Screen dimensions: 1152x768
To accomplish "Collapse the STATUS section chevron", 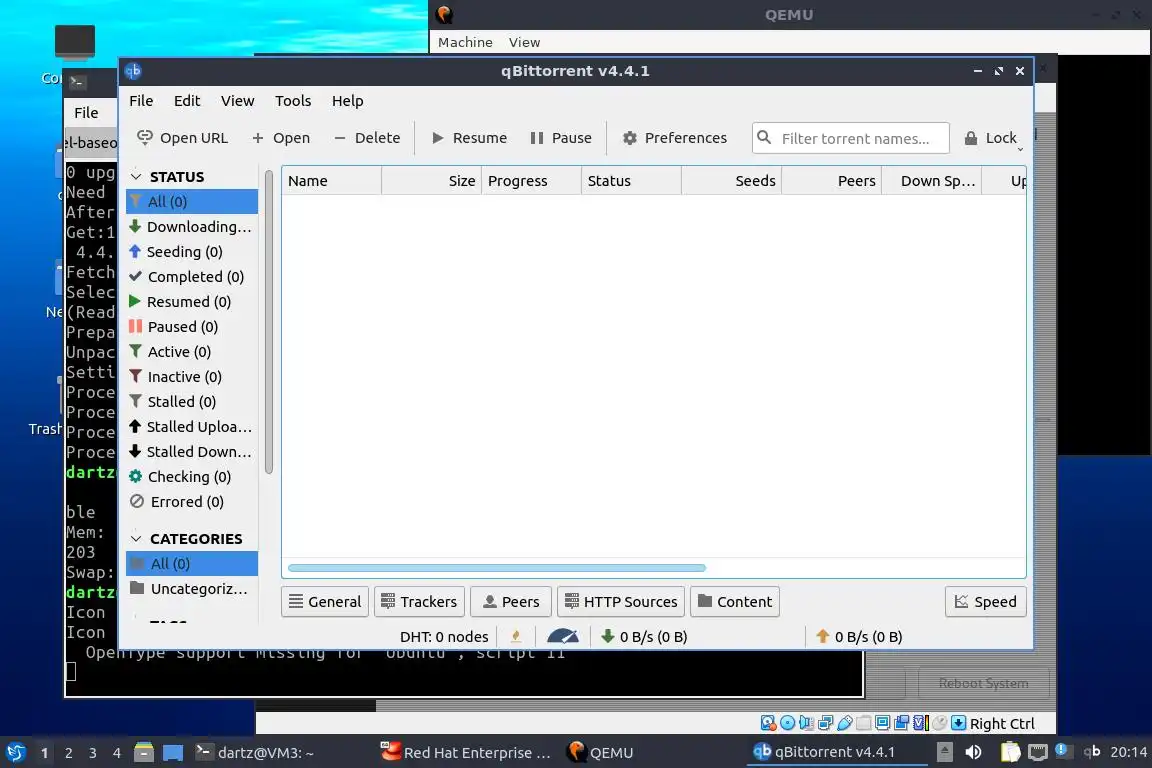I will pos(136,176).
